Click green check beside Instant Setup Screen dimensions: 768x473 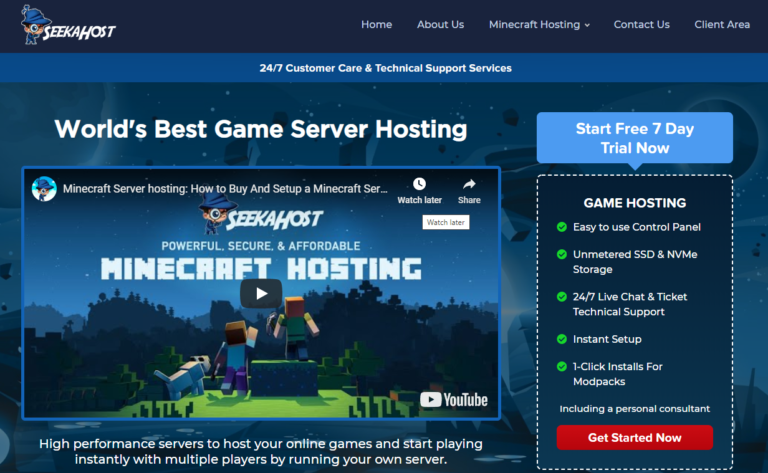coord(561,339)
